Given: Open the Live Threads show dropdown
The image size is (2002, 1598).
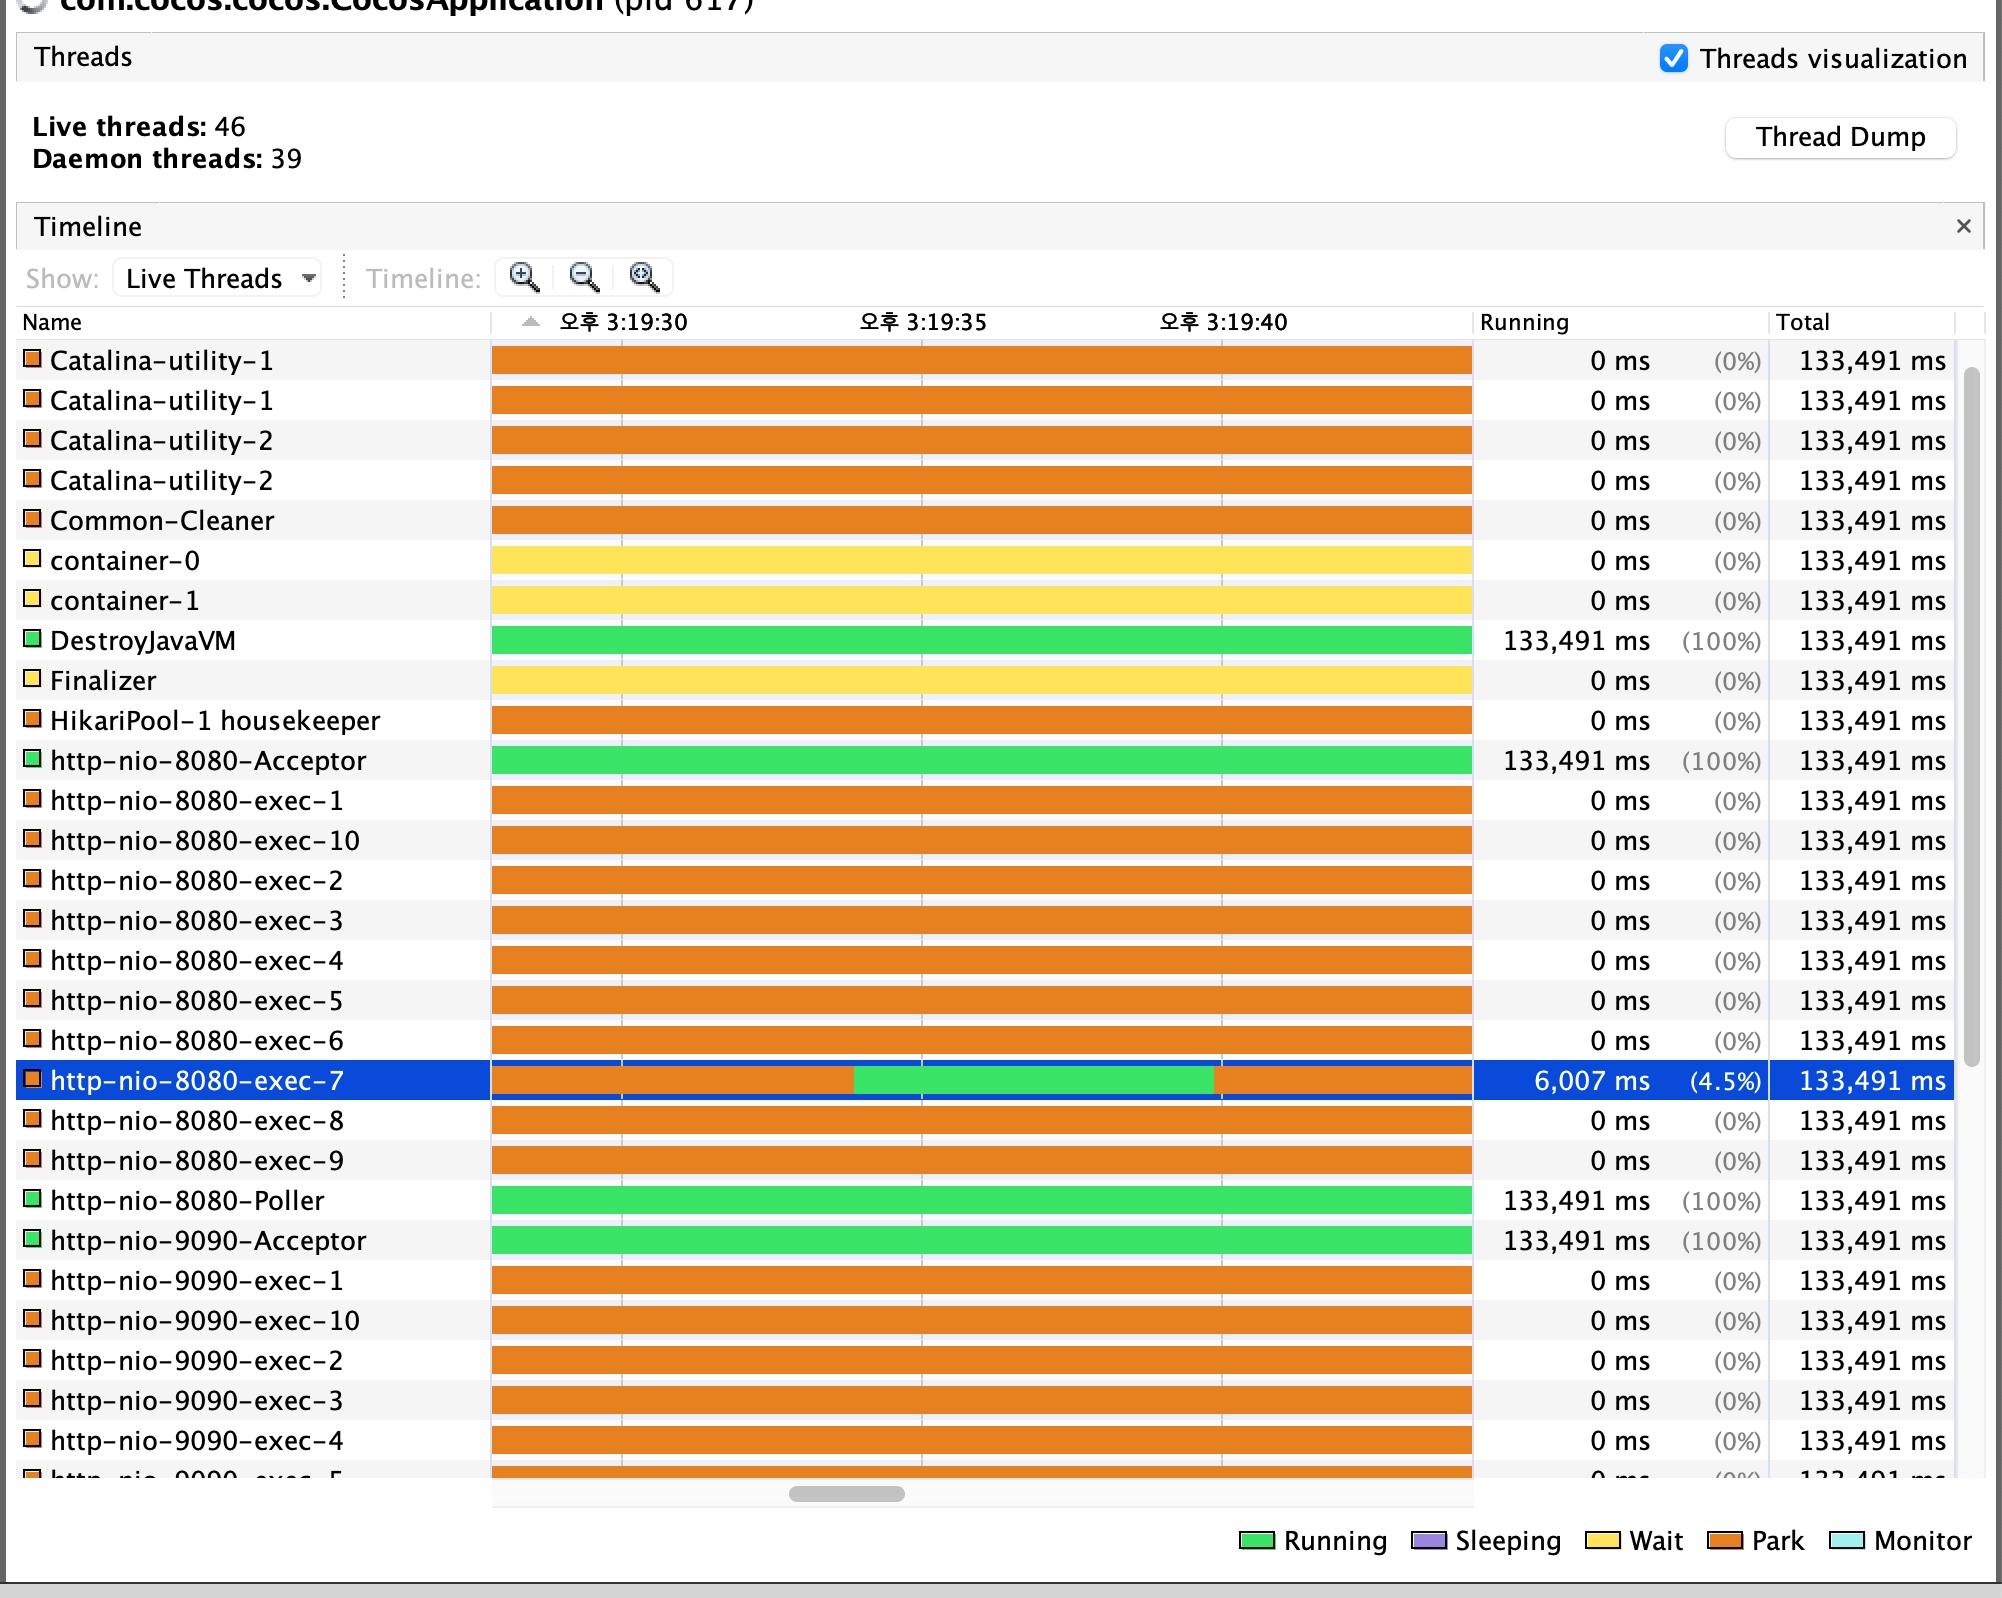Looking at the screenshot, I should [218, 278].
